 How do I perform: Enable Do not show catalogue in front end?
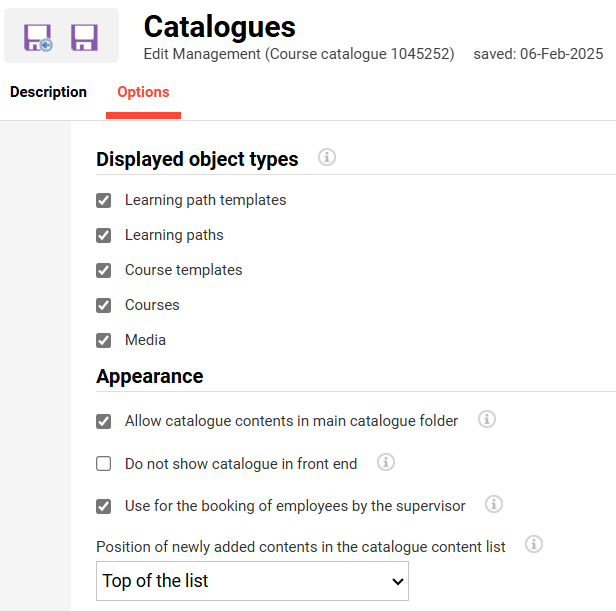pyautogui.click(x=104, y=464)
